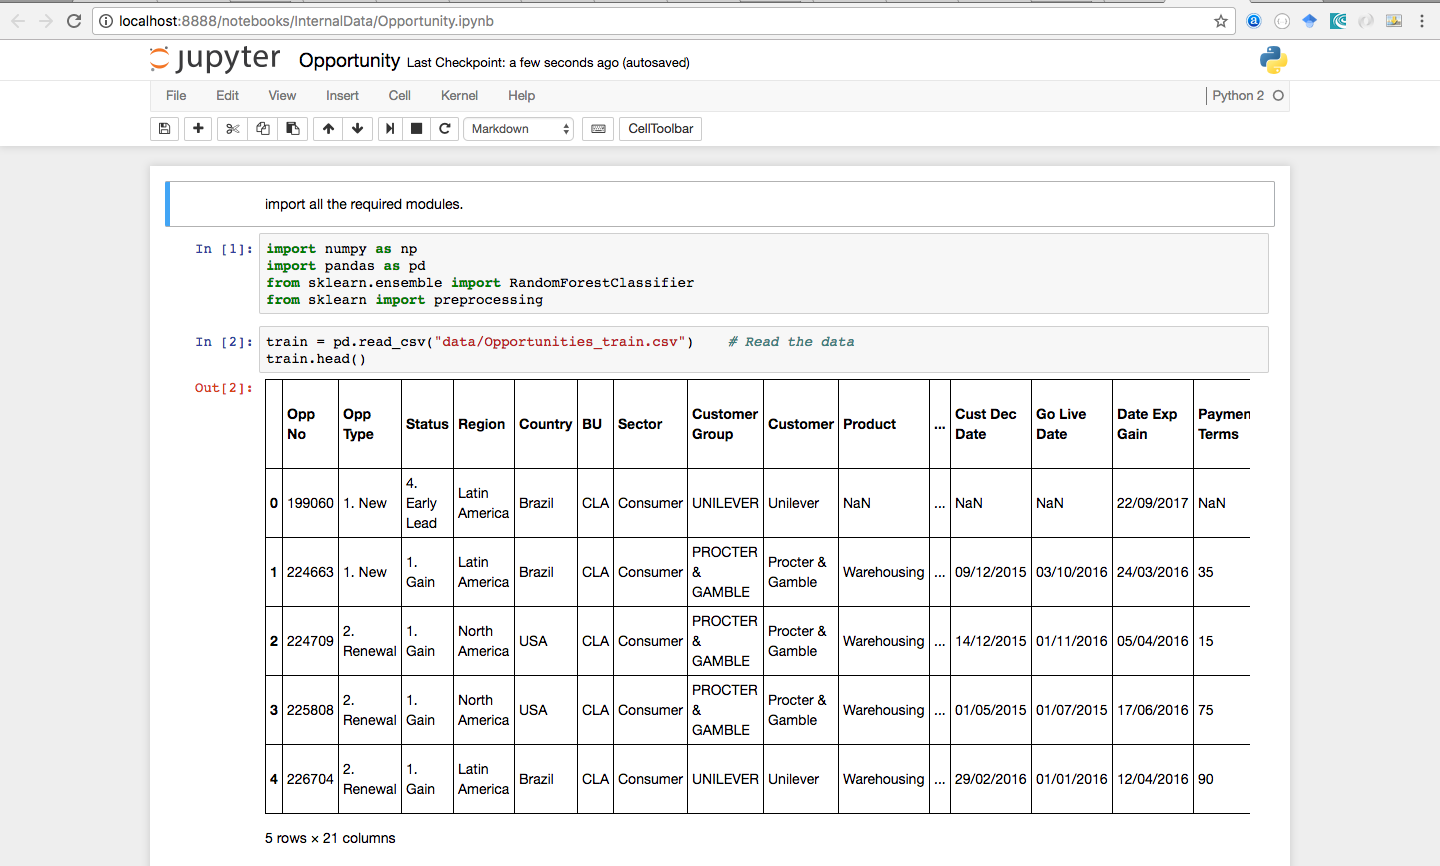
Task: Click '5 rows × 21 columns' summary text
Action: 330,838
